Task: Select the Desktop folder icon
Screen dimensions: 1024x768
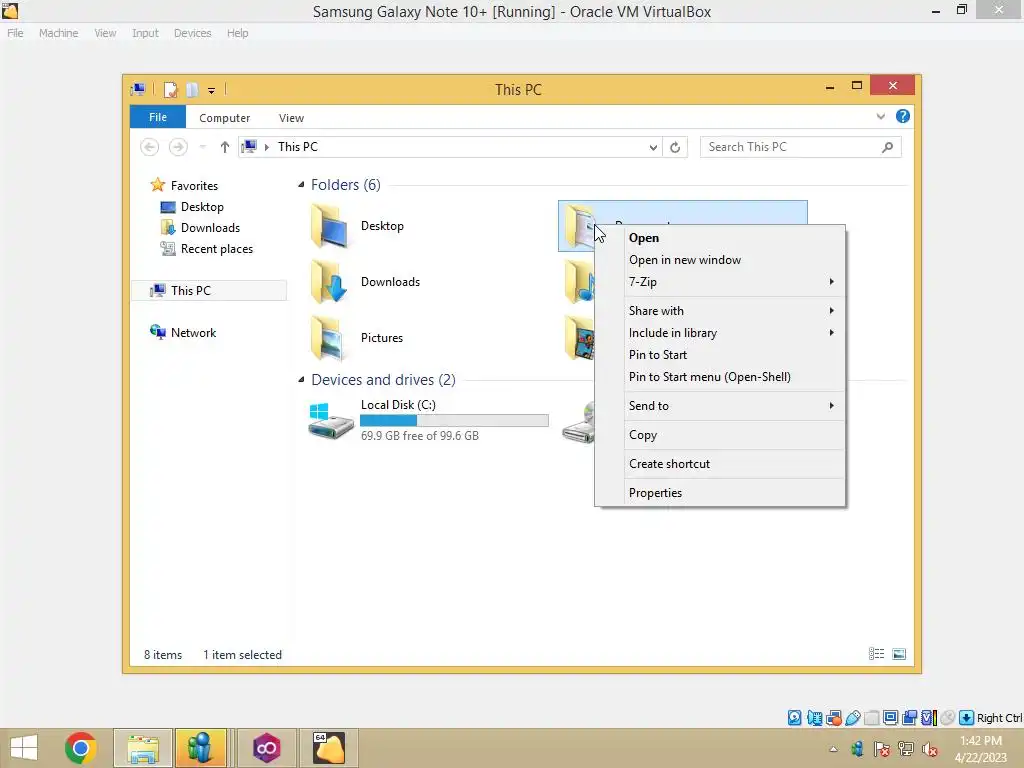Action: coord(328,226)
